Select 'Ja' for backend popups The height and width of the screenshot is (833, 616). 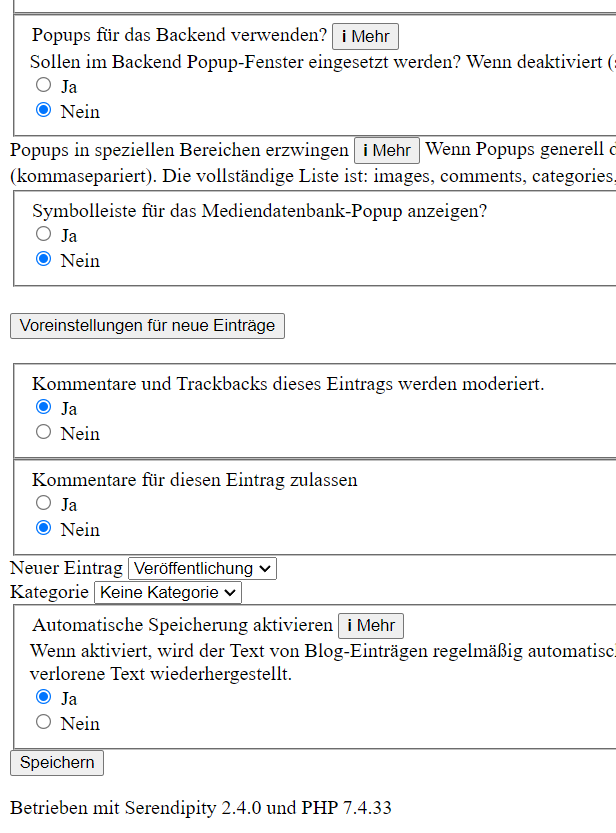44,86
